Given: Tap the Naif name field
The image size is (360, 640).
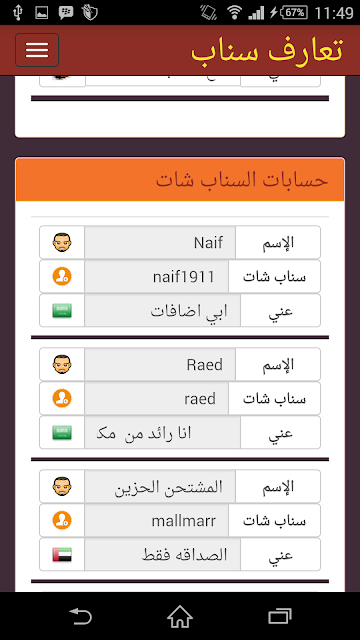Looking at the screenshot, I should (x=160, y=242).
